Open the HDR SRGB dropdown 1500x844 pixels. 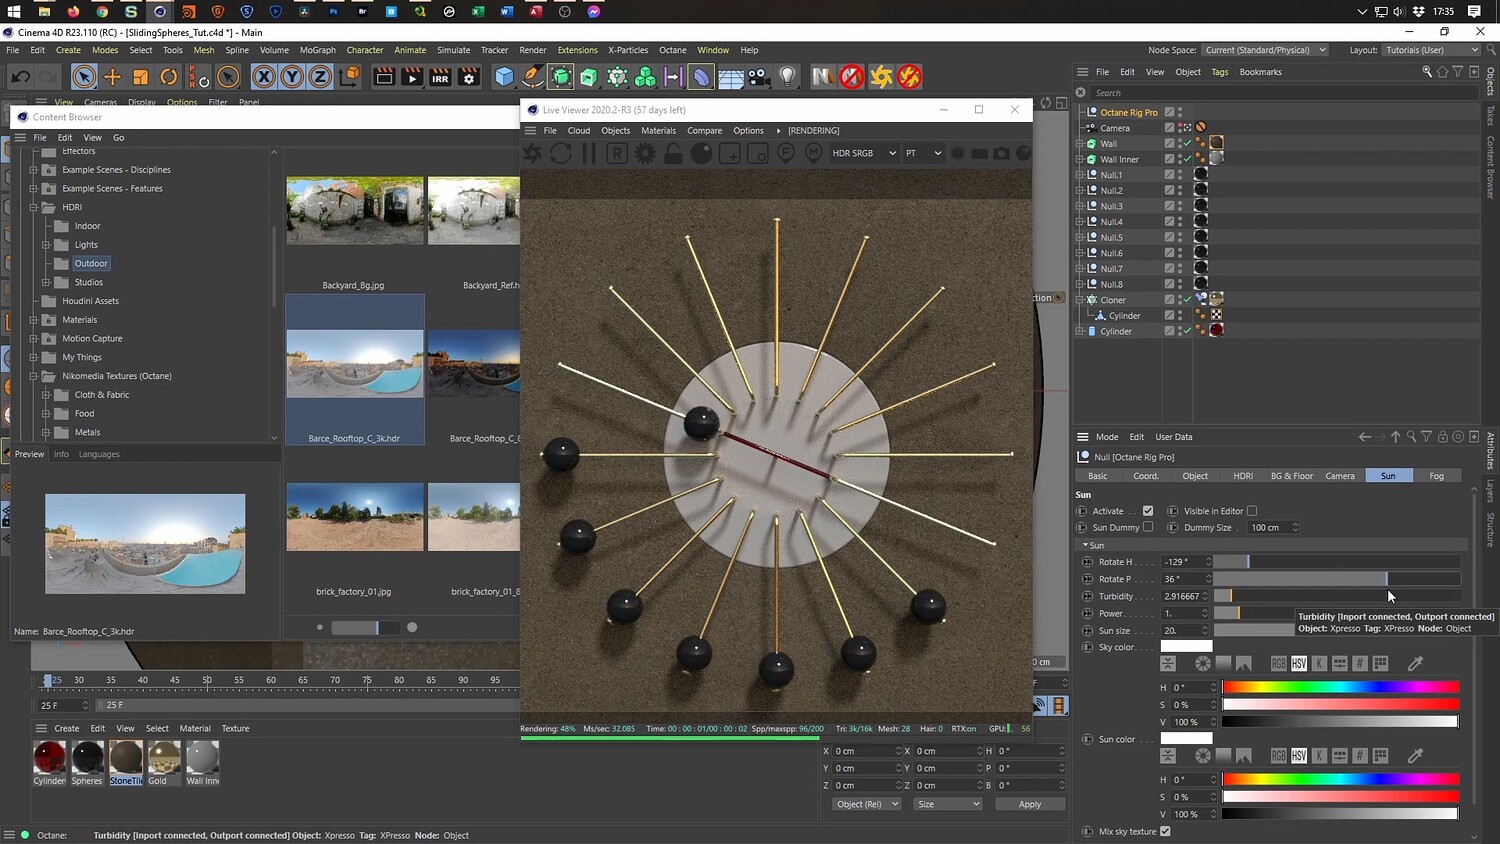(x=864, y=153)
